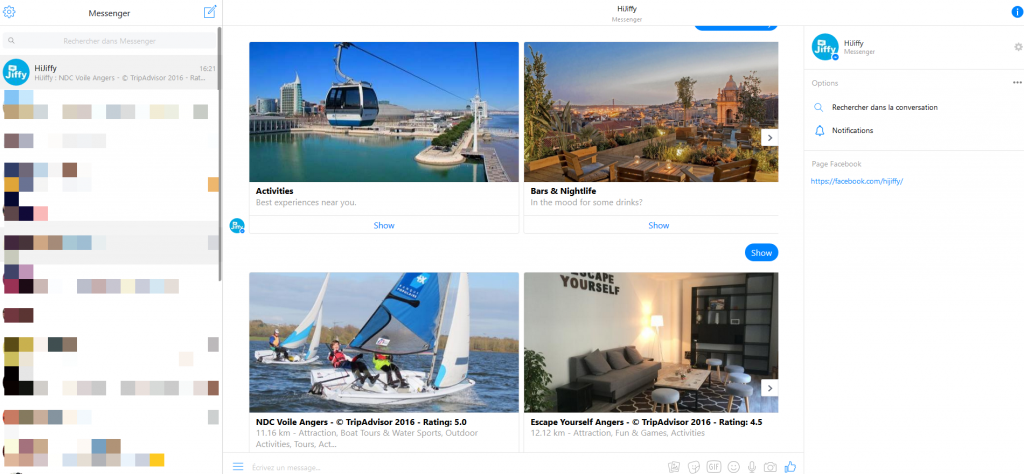Open the sticker picker
Viewport: 1024px width, 474px height.
tap(694, 467)
